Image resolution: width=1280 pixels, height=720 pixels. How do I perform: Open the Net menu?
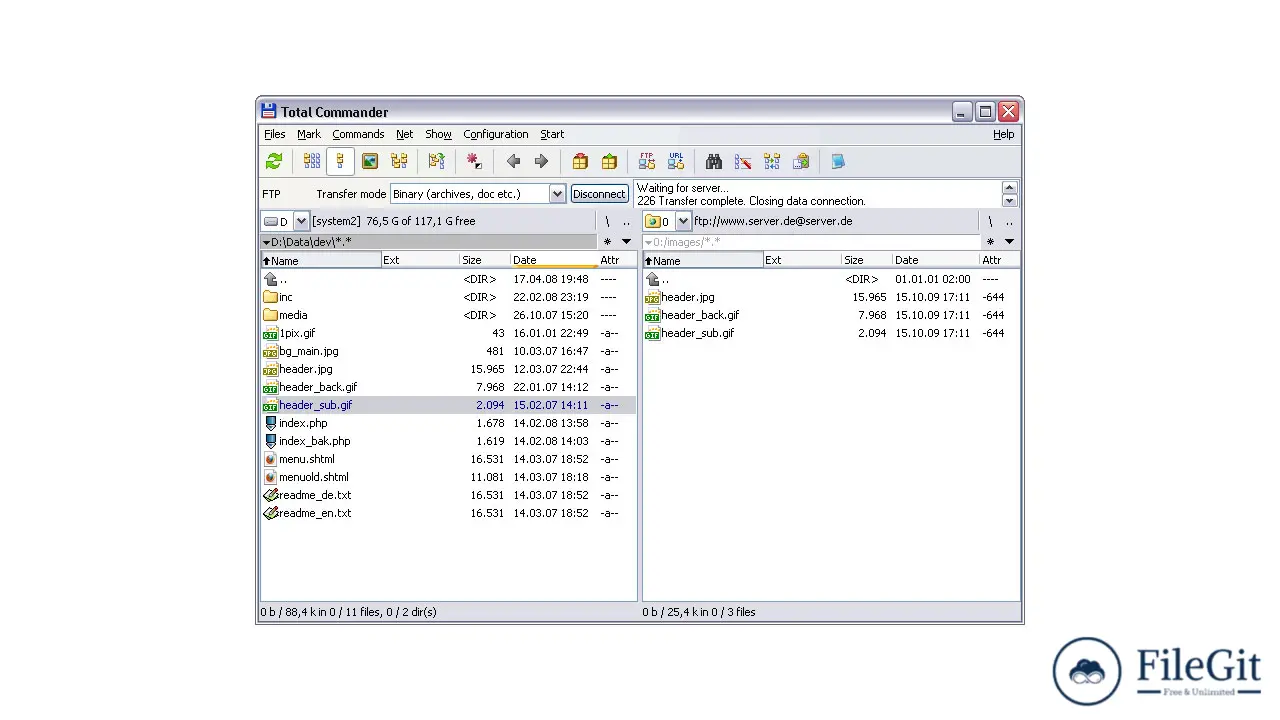point(404,134)
